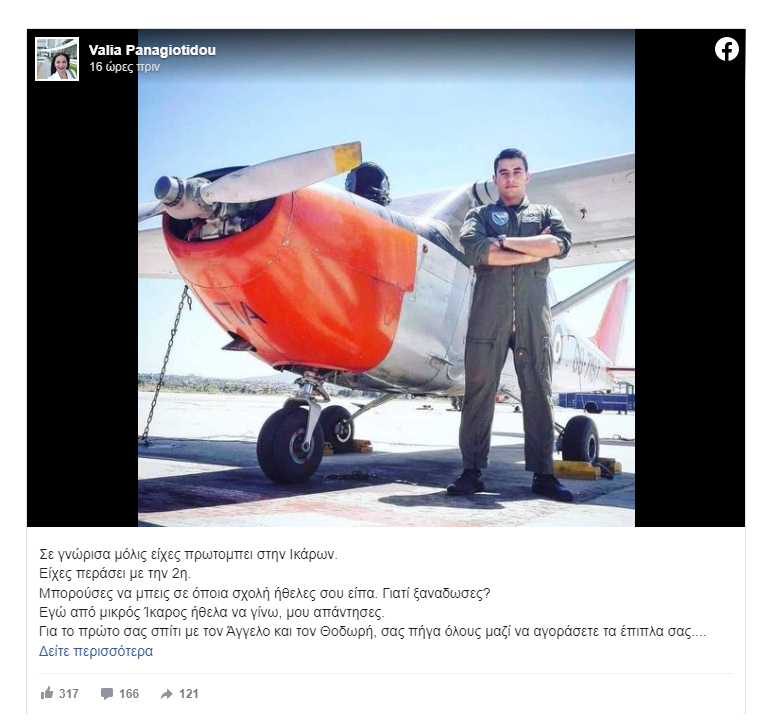Open Valia Panagiotidou's profile name link
Screen dimensions: 761x728
click(152, 50)
